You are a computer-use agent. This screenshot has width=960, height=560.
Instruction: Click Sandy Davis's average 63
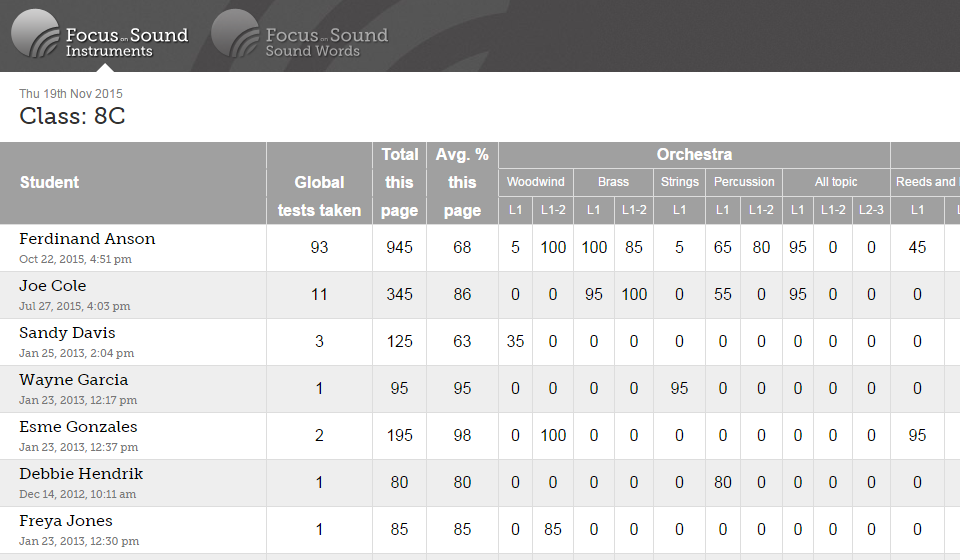462,342
